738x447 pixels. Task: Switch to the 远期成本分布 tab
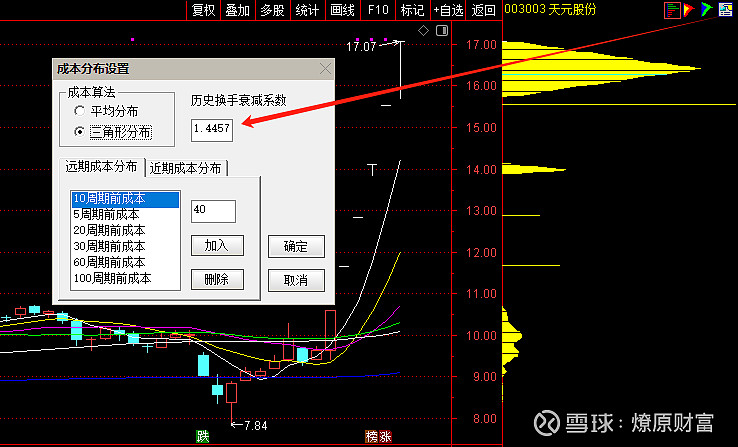tap(101, 167)
